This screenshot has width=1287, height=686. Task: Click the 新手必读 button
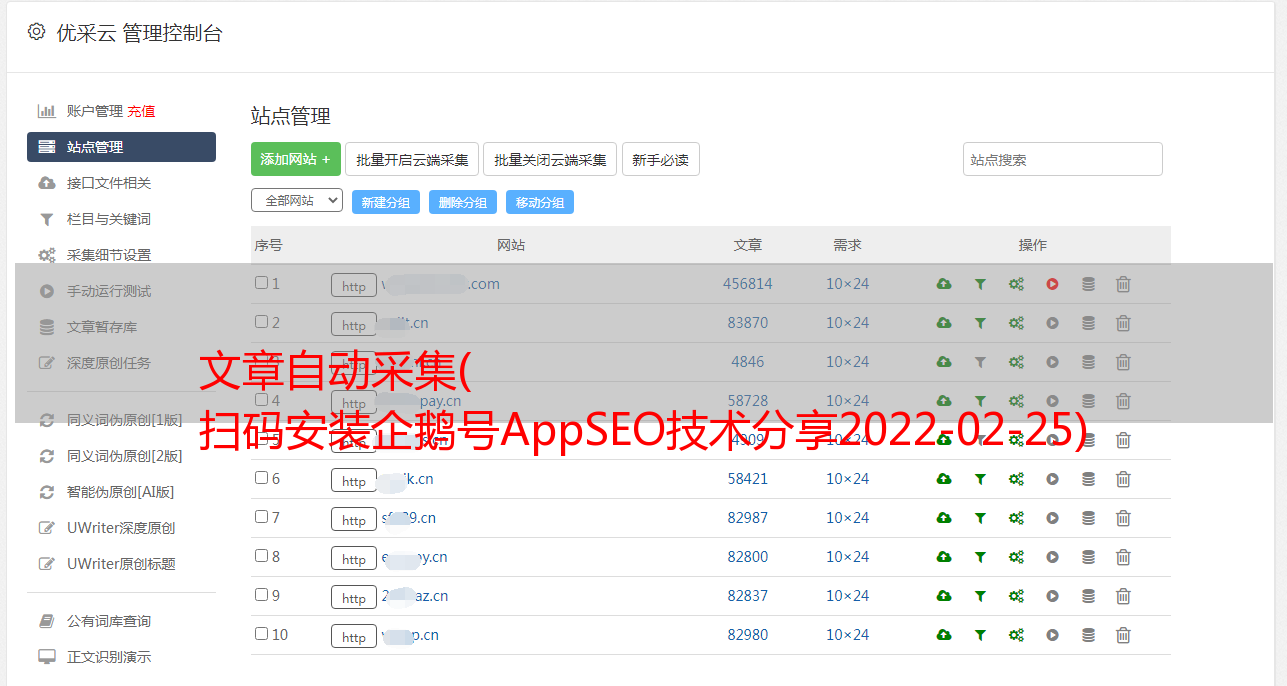pos(660,159)
